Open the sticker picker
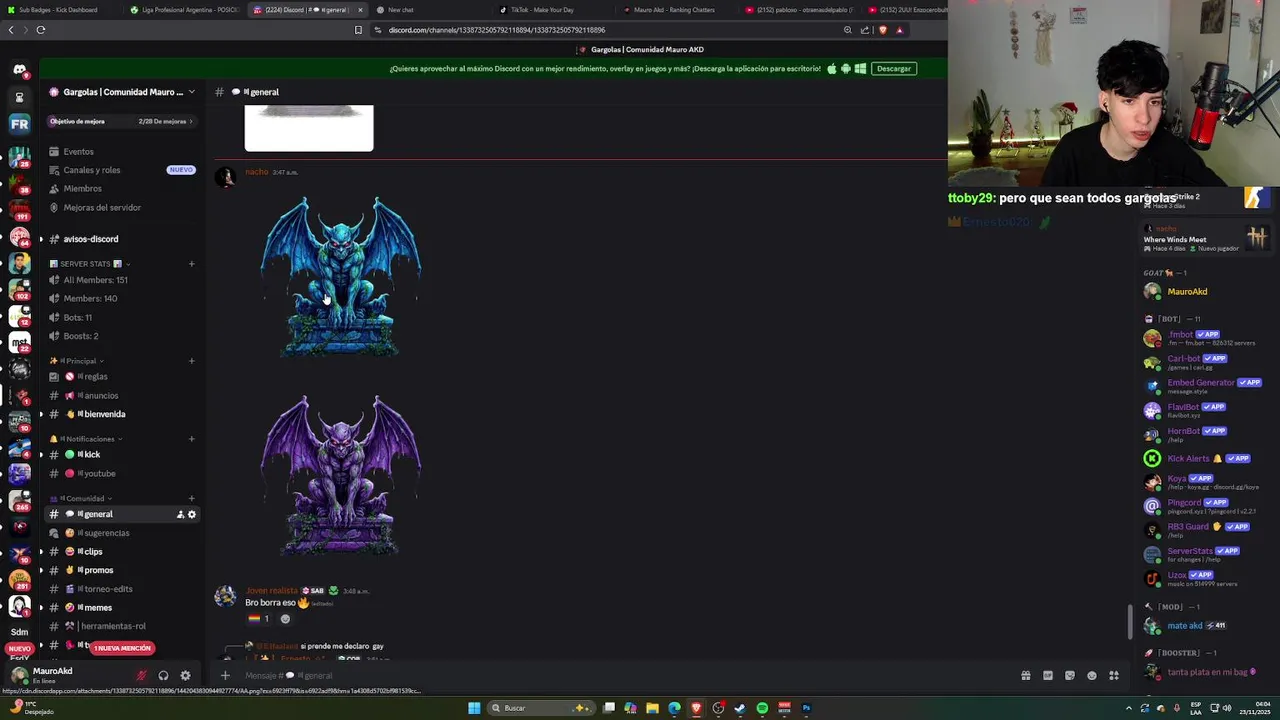Viewport: 1280px width, 720px height. (1070, 675)
